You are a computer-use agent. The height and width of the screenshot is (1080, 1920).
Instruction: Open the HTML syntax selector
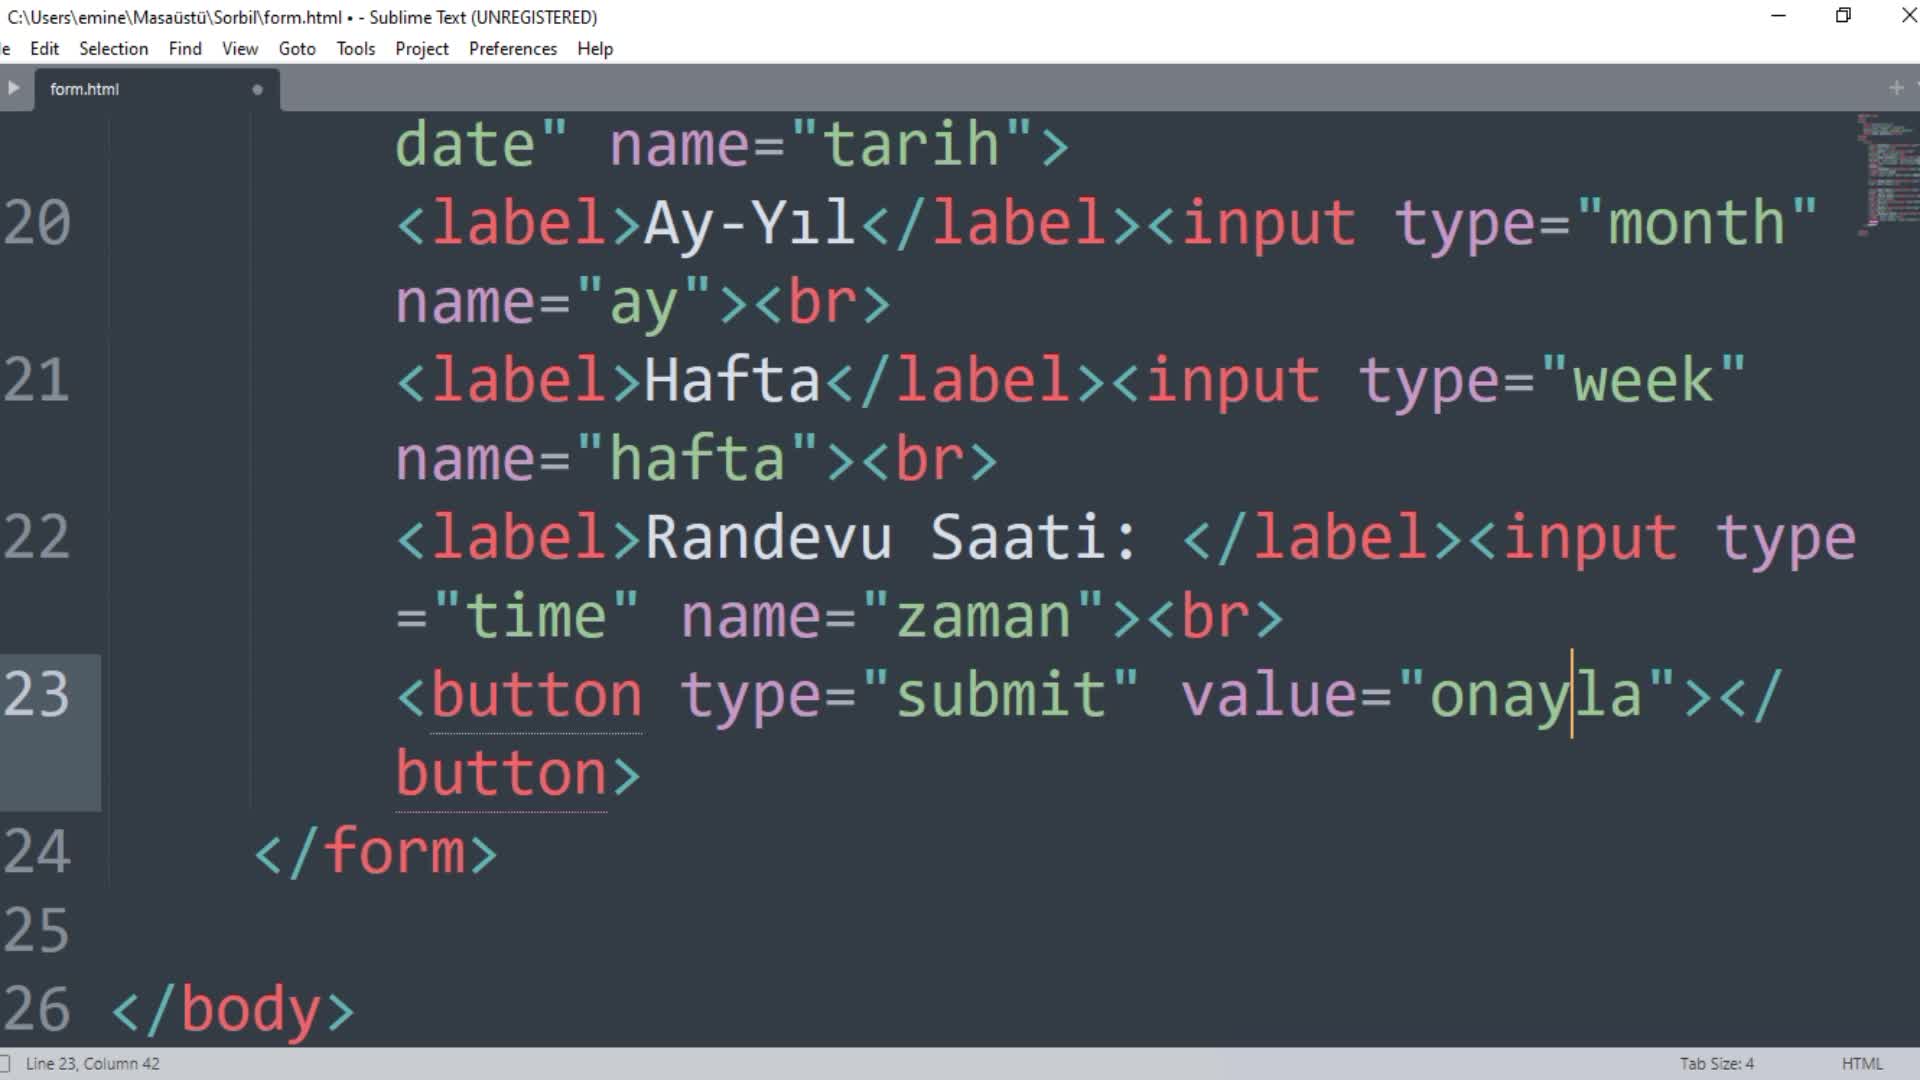coord(1861,1063)
